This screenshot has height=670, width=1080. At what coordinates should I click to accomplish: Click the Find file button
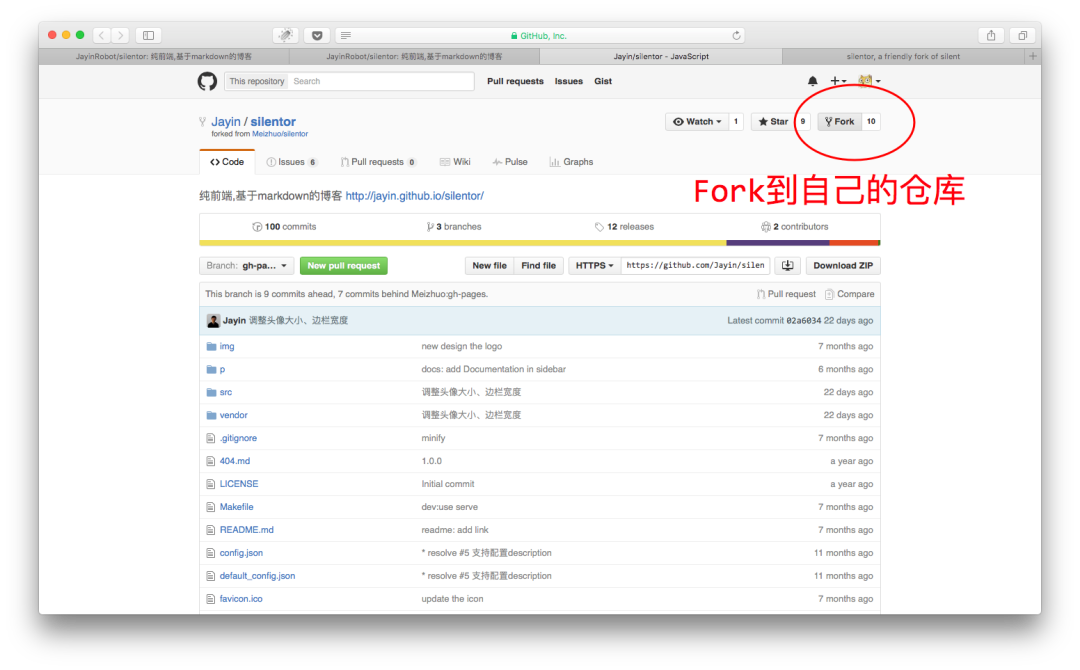[x=539, y=266]
